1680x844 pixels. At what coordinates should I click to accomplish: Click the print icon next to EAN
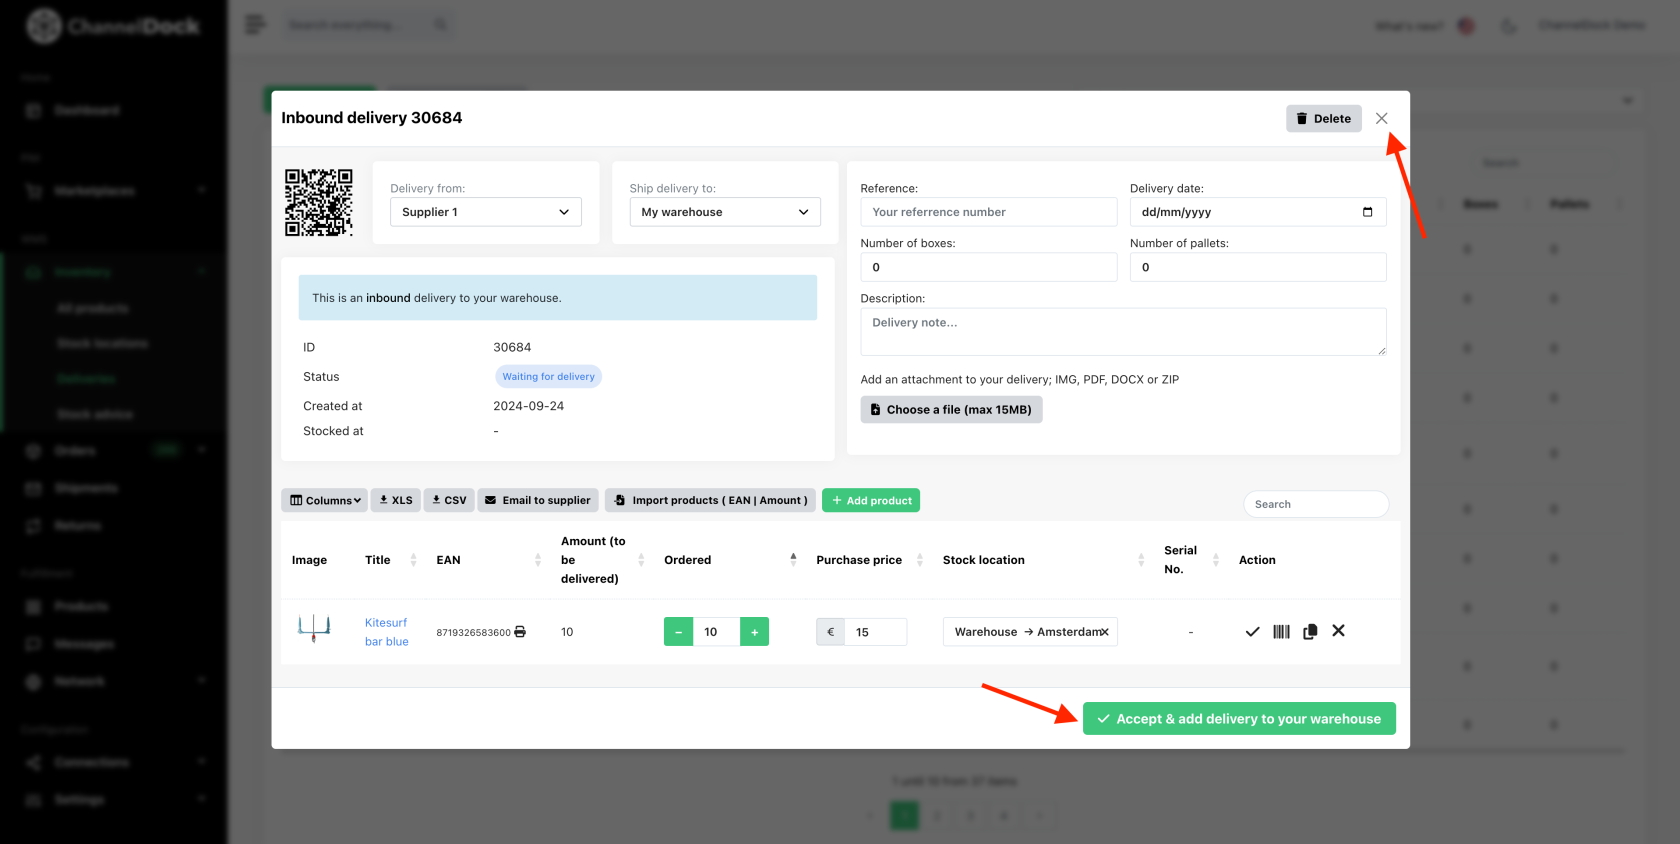click(520, 632)
